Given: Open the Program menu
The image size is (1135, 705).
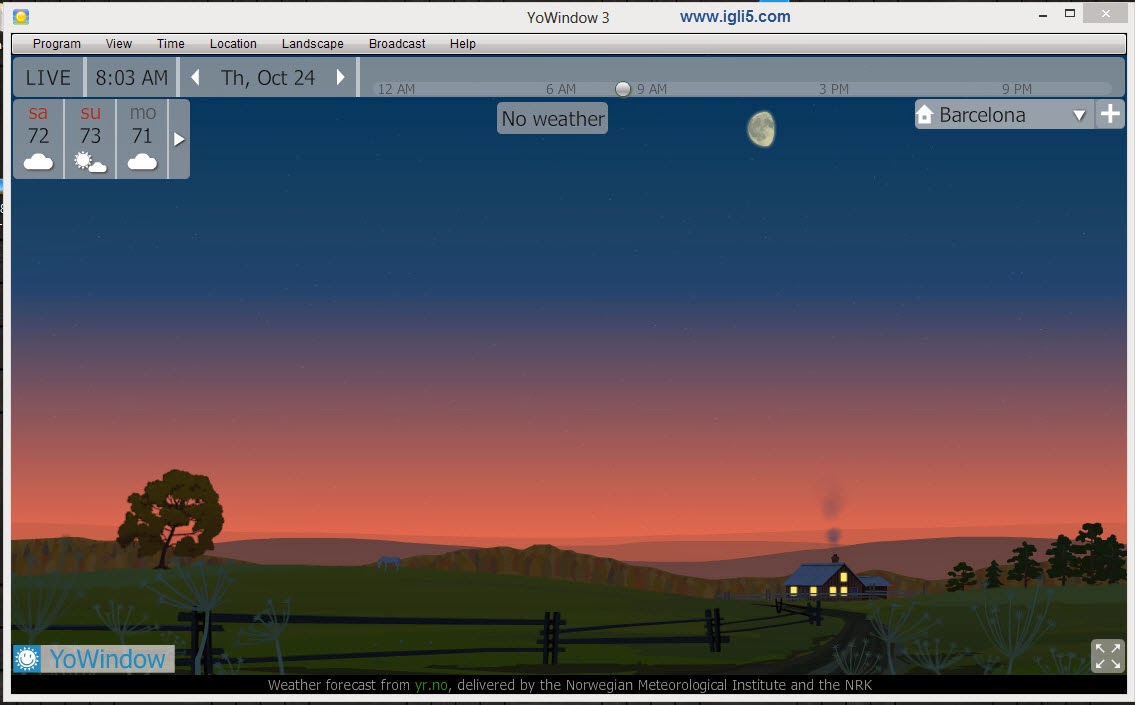Looking at the screenshot, I should point(57,44).
